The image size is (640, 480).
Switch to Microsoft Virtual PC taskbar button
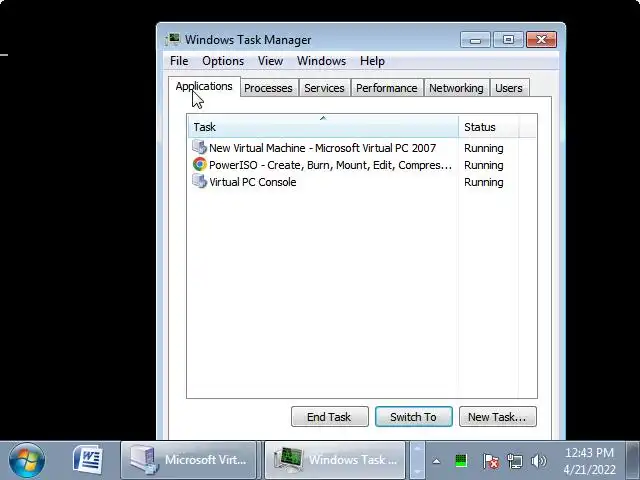(x=189, y=460)
